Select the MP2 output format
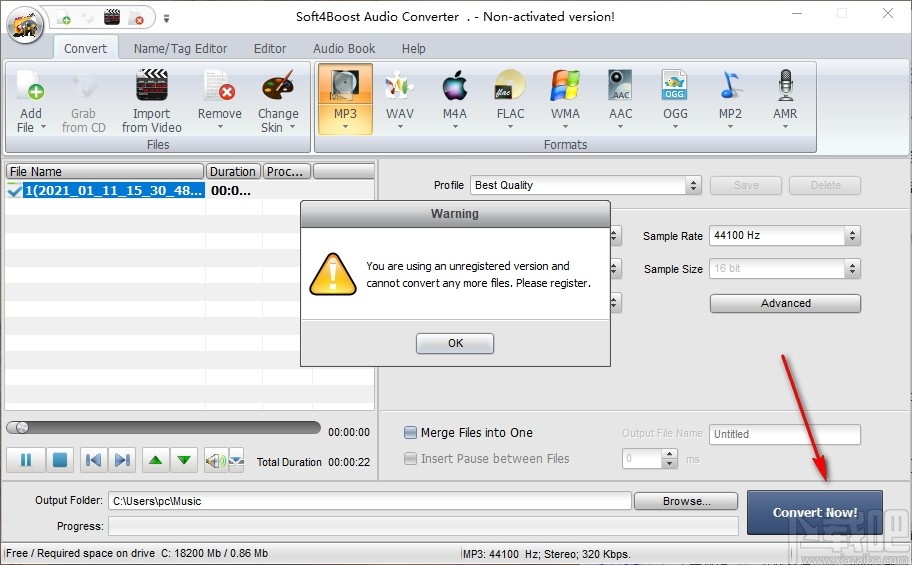Screen dimensions: 912x565 click(x=730, y=99)
